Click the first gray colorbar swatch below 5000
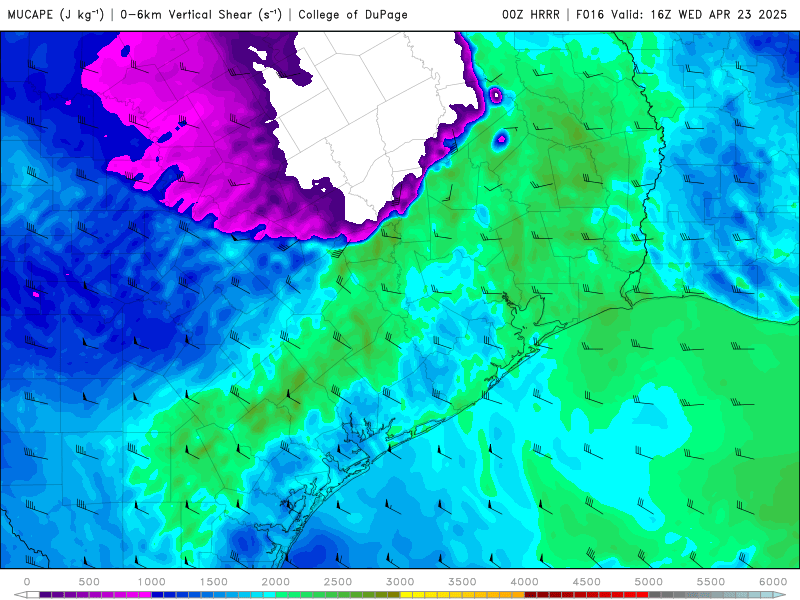Viewport: 800px width, 600px height. 655,594
